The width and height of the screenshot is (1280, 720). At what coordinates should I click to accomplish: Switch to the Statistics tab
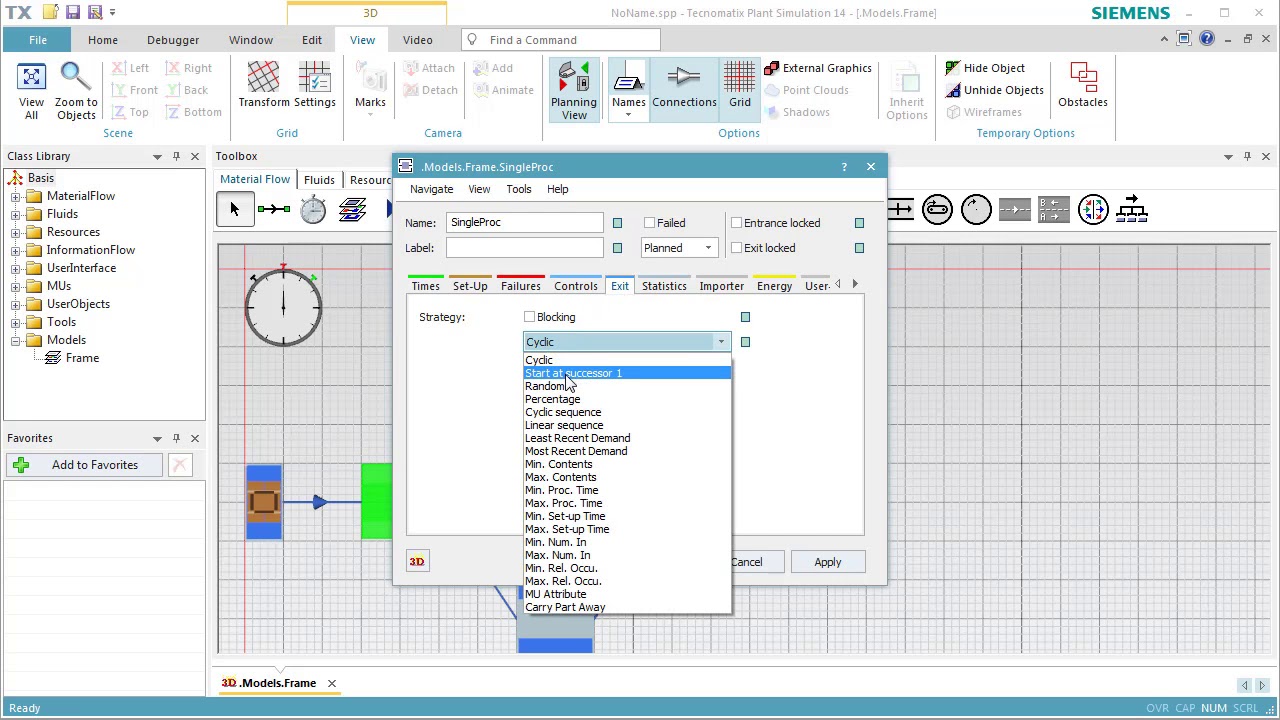click(x=664, y=286)
